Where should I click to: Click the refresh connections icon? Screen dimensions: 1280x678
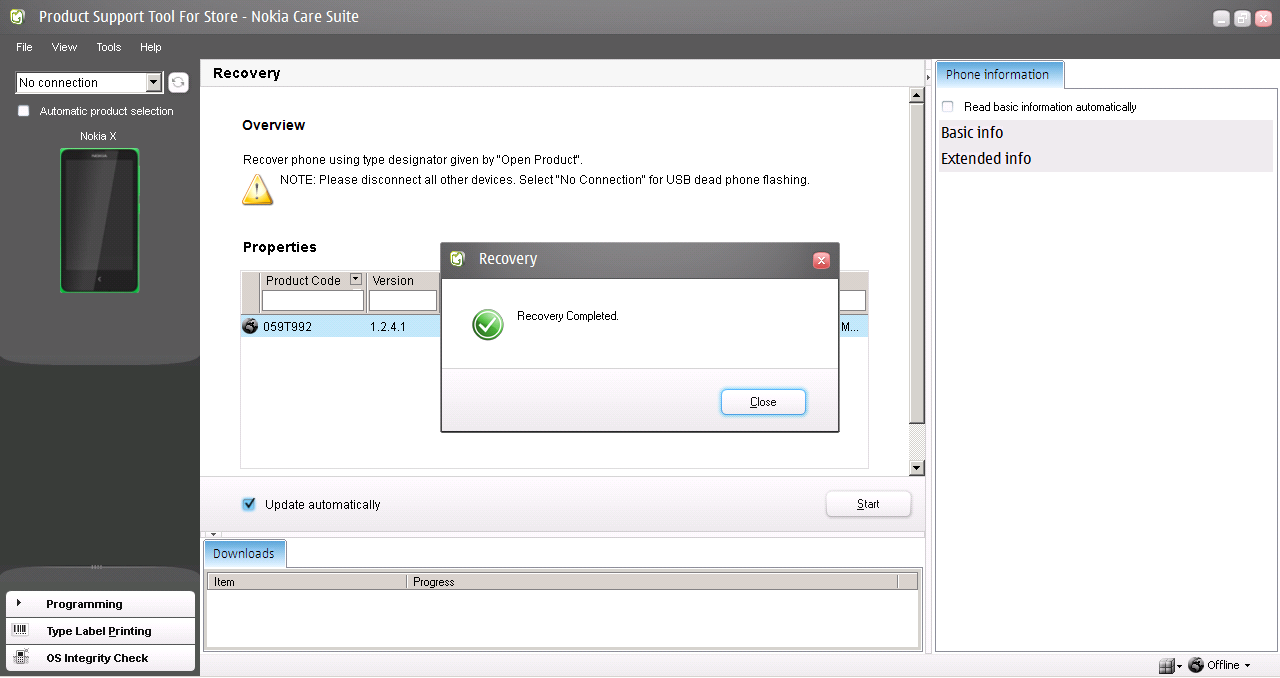point(178,83)
